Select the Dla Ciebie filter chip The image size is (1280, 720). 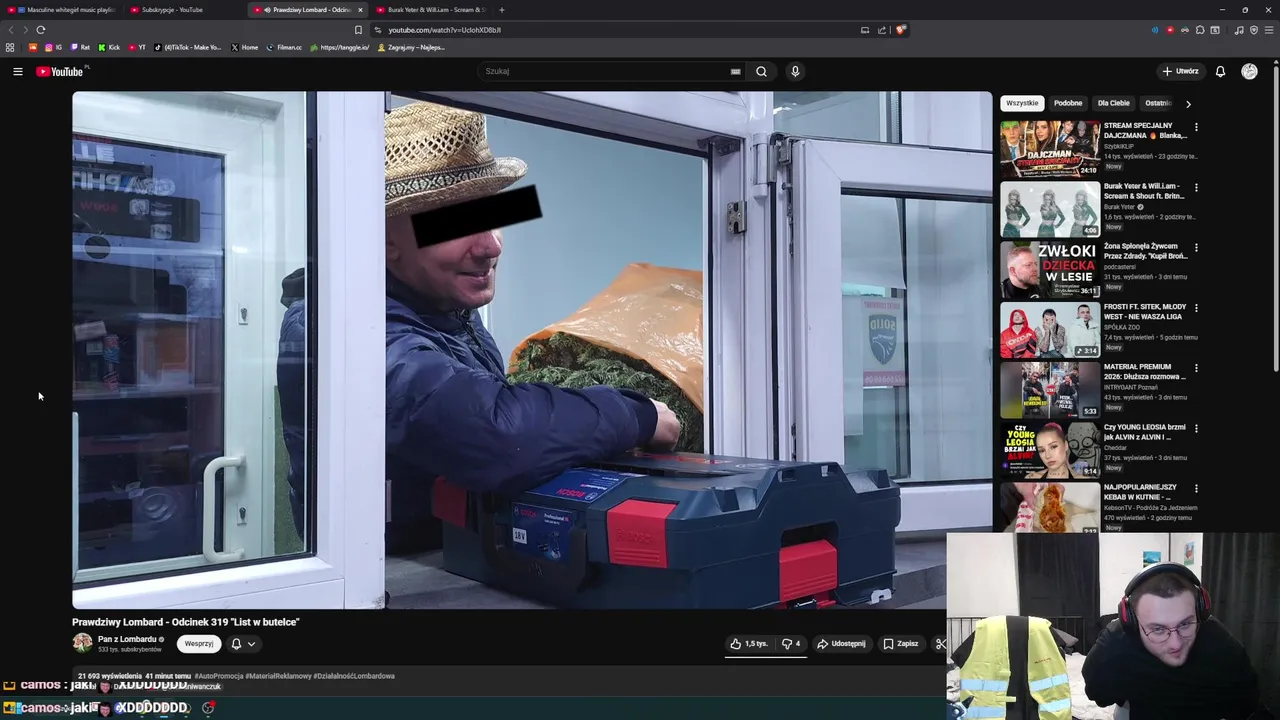click(1114, 103)
